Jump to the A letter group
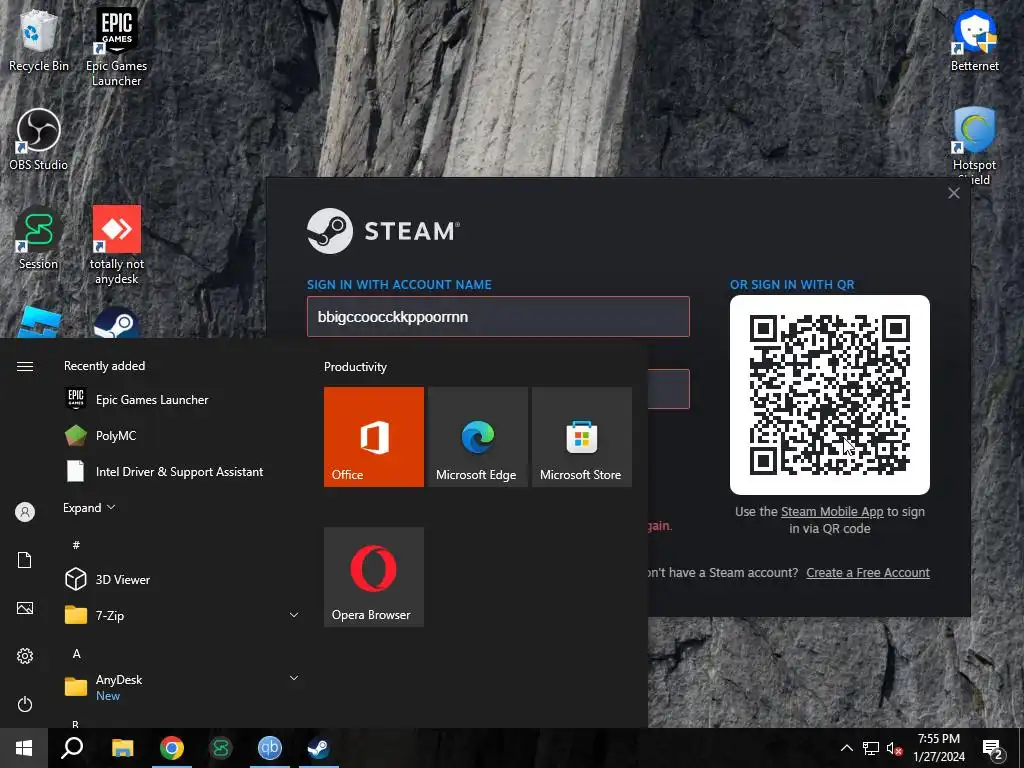Screen dimensions: 1024x768 pyautogui.click(x=76, y=654)
